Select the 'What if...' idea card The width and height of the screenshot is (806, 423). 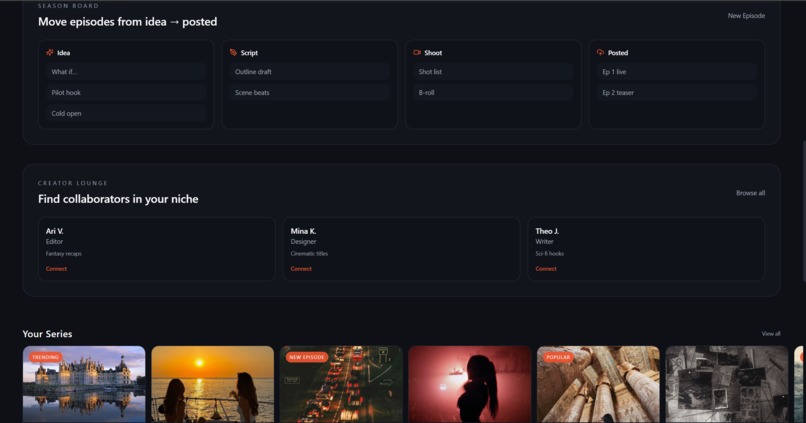pyautogui.click(x=126, y=72)
